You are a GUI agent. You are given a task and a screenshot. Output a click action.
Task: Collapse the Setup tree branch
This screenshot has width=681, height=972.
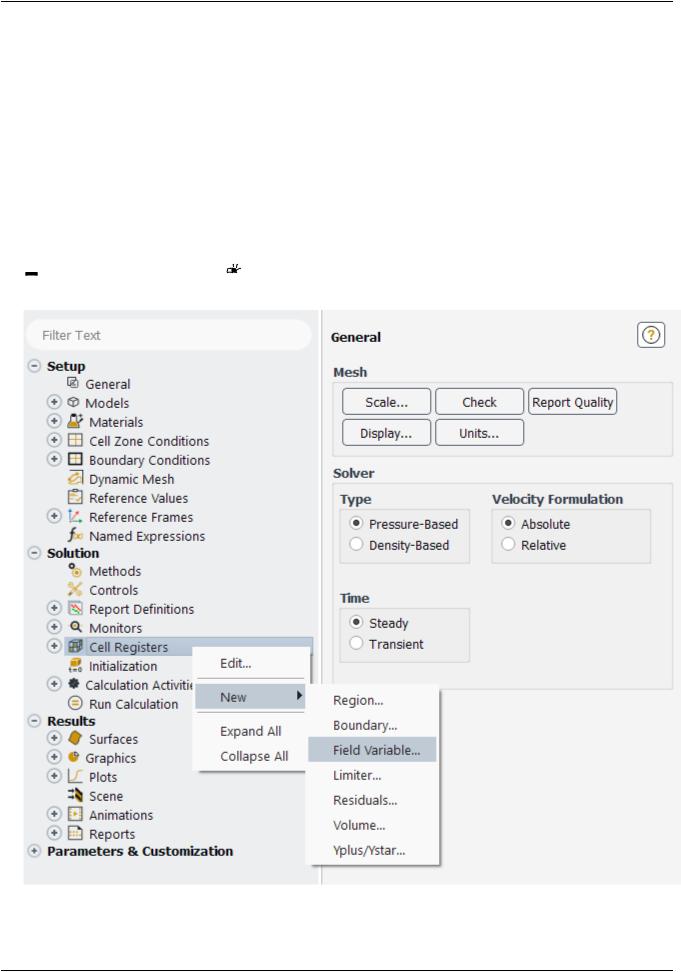(x=35, y=366)
